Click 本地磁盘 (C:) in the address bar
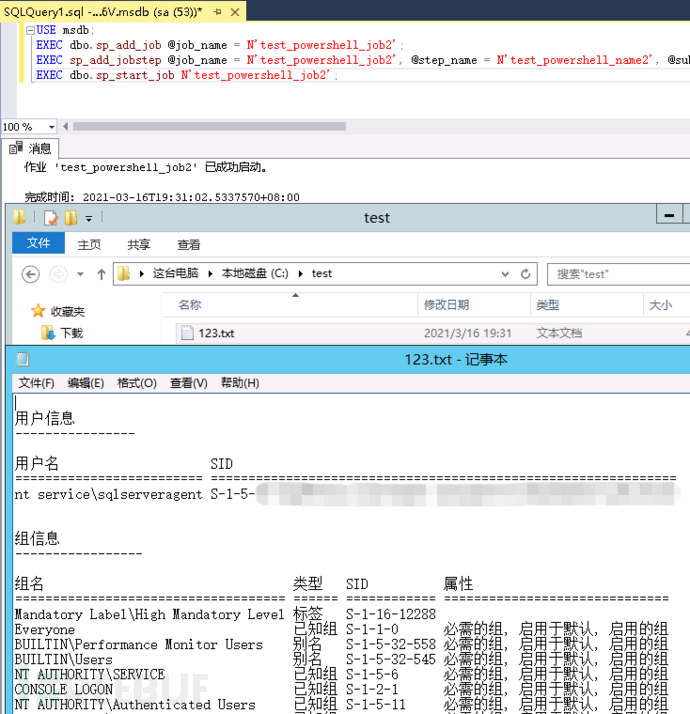690x714 pixels. click(255, 273)
